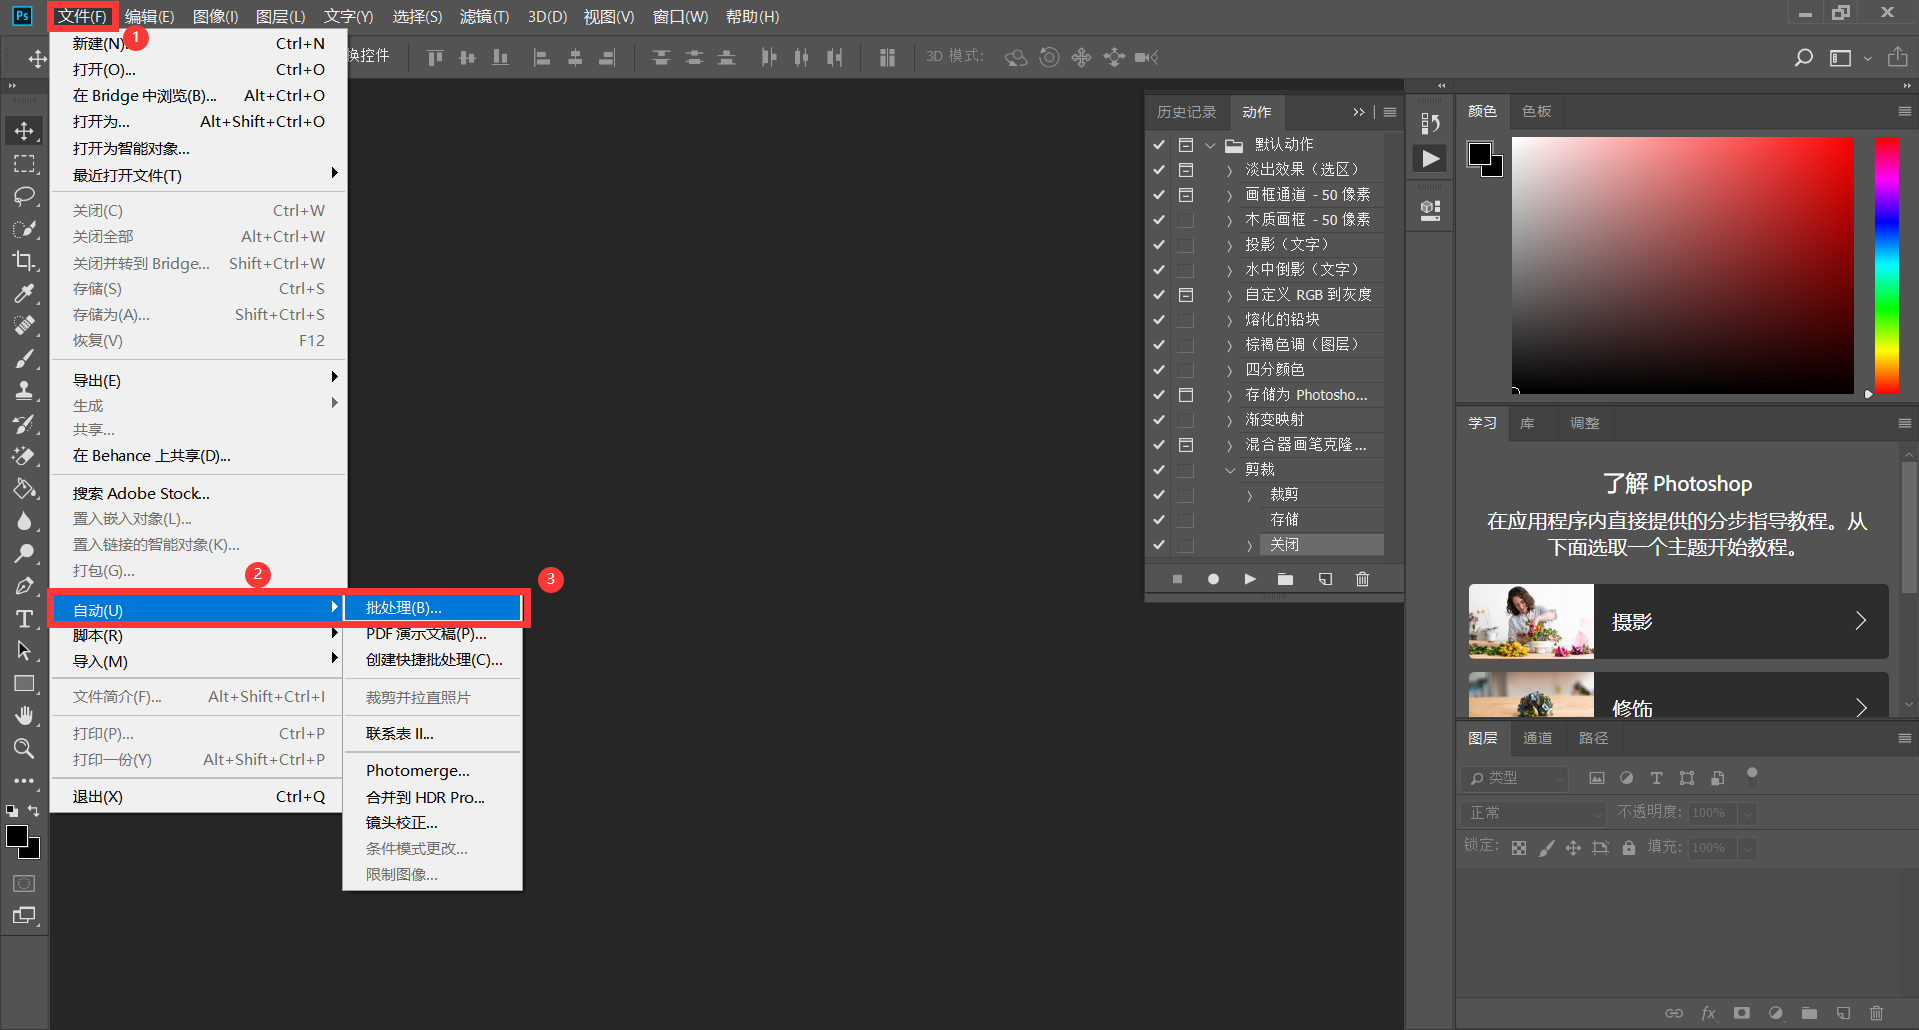1919x1030 pixels.
Task: Click the share icon at top right
Action: (1897, 57)
